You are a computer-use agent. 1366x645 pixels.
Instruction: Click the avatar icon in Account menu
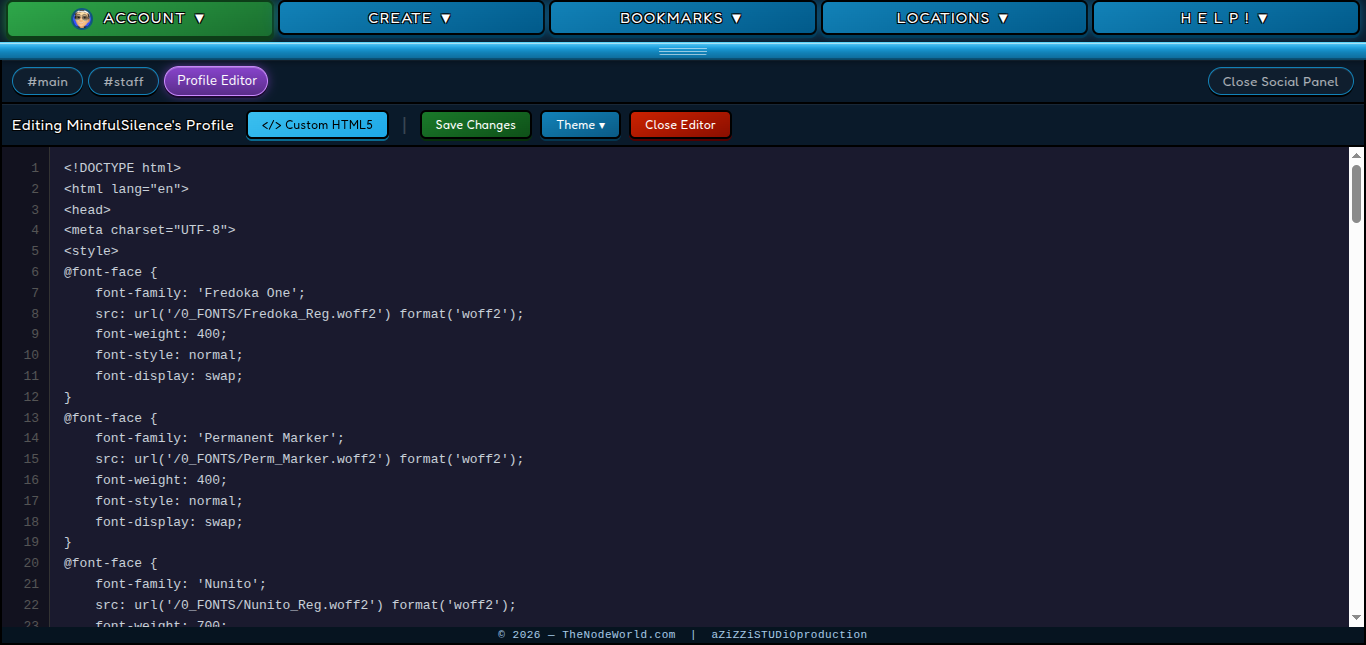(x=83, y=19)
